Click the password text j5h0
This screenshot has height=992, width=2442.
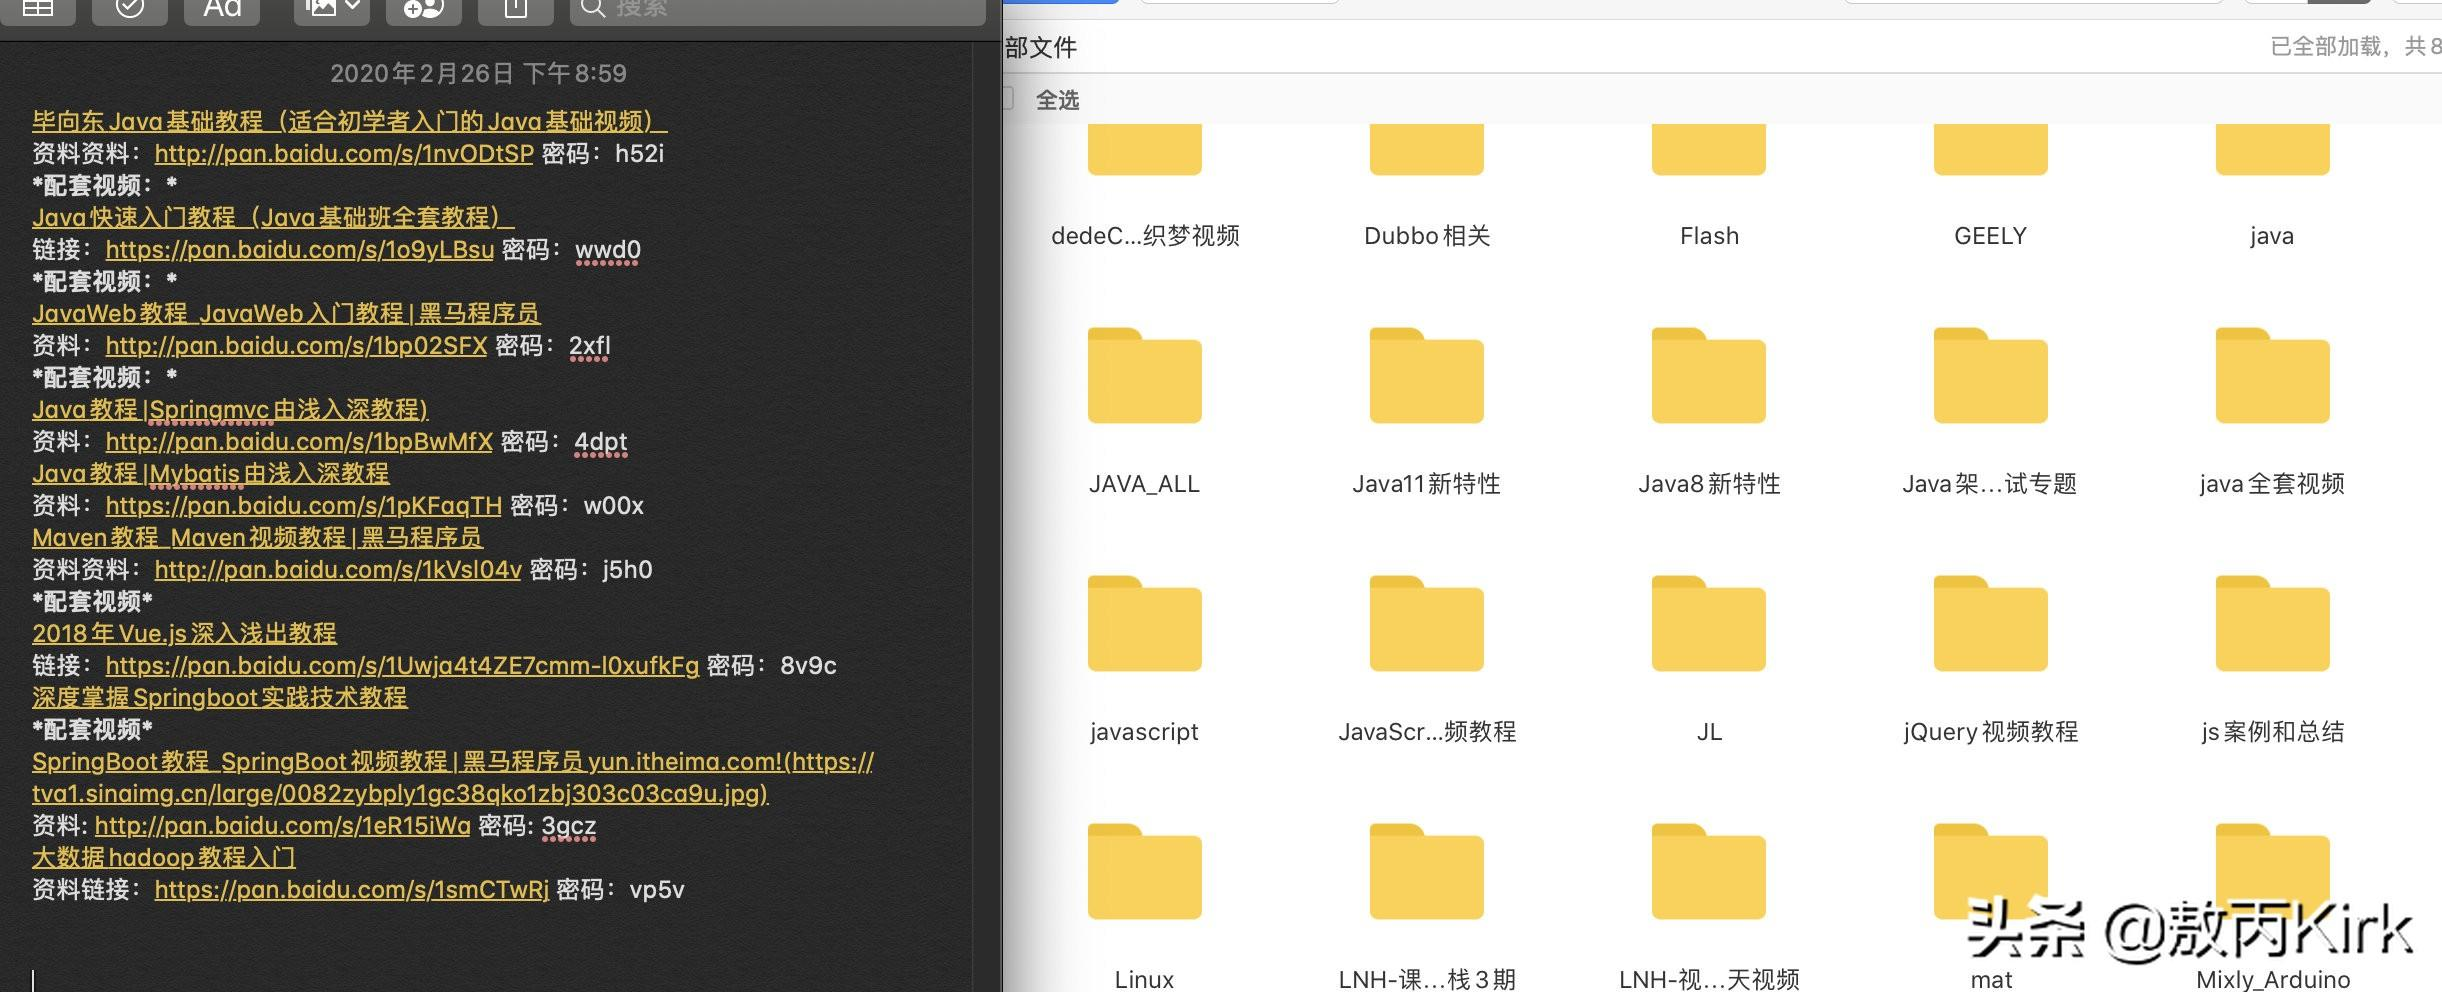click(627, 570)
